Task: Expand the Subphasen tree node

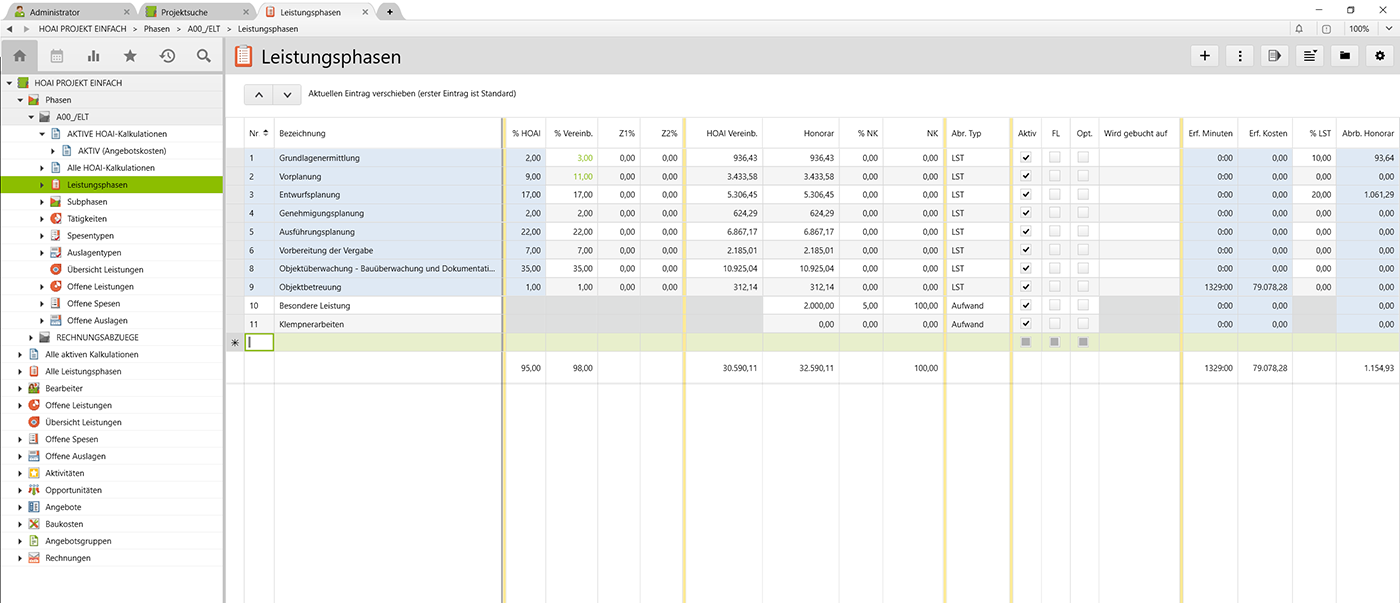Action: click(x=42, y=202)
